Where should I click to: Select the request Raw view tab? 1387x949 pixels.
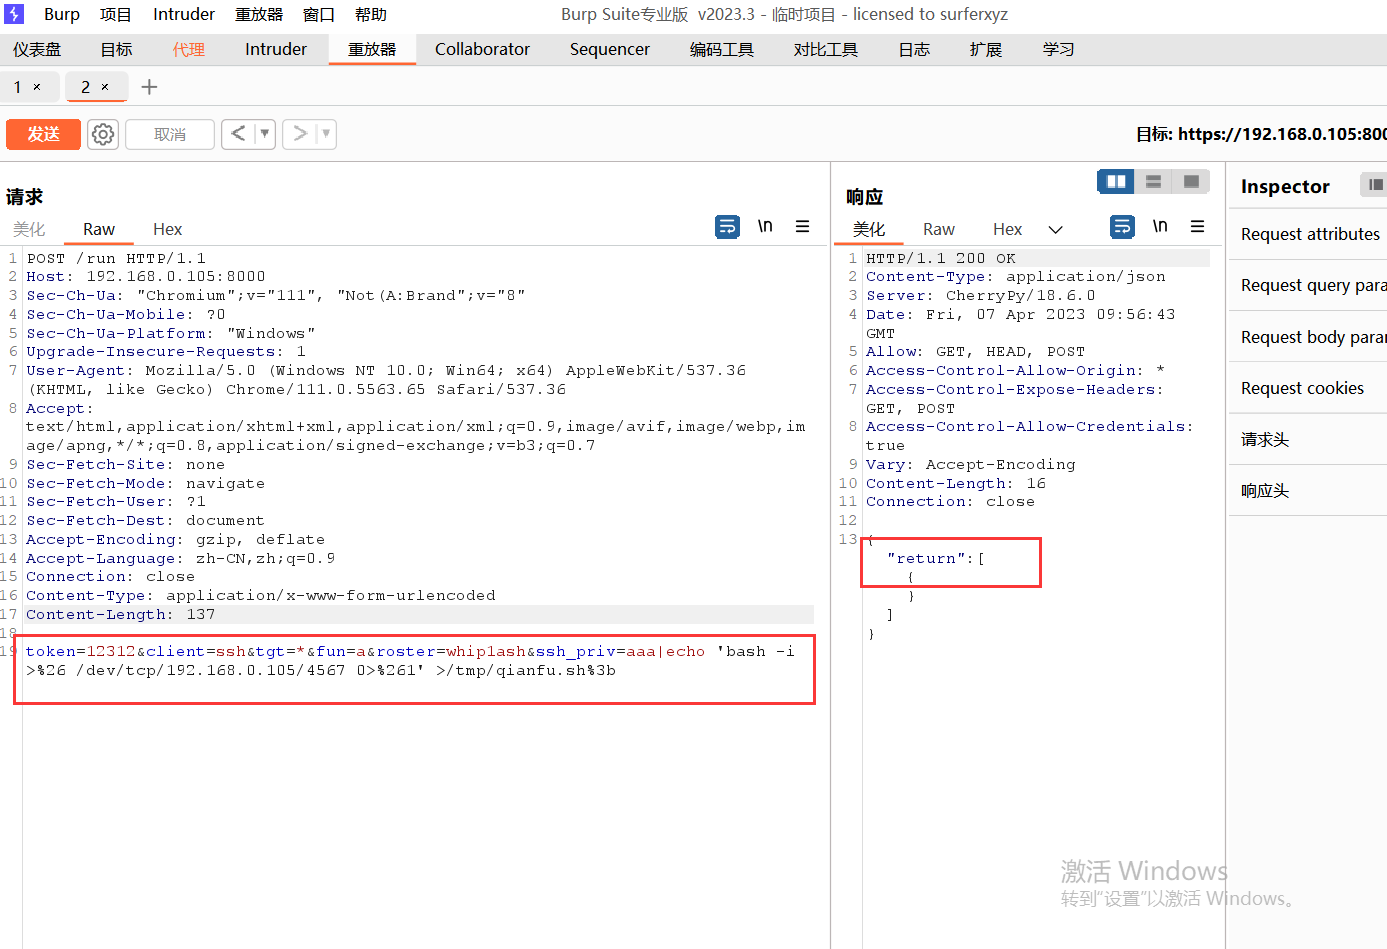99,229
